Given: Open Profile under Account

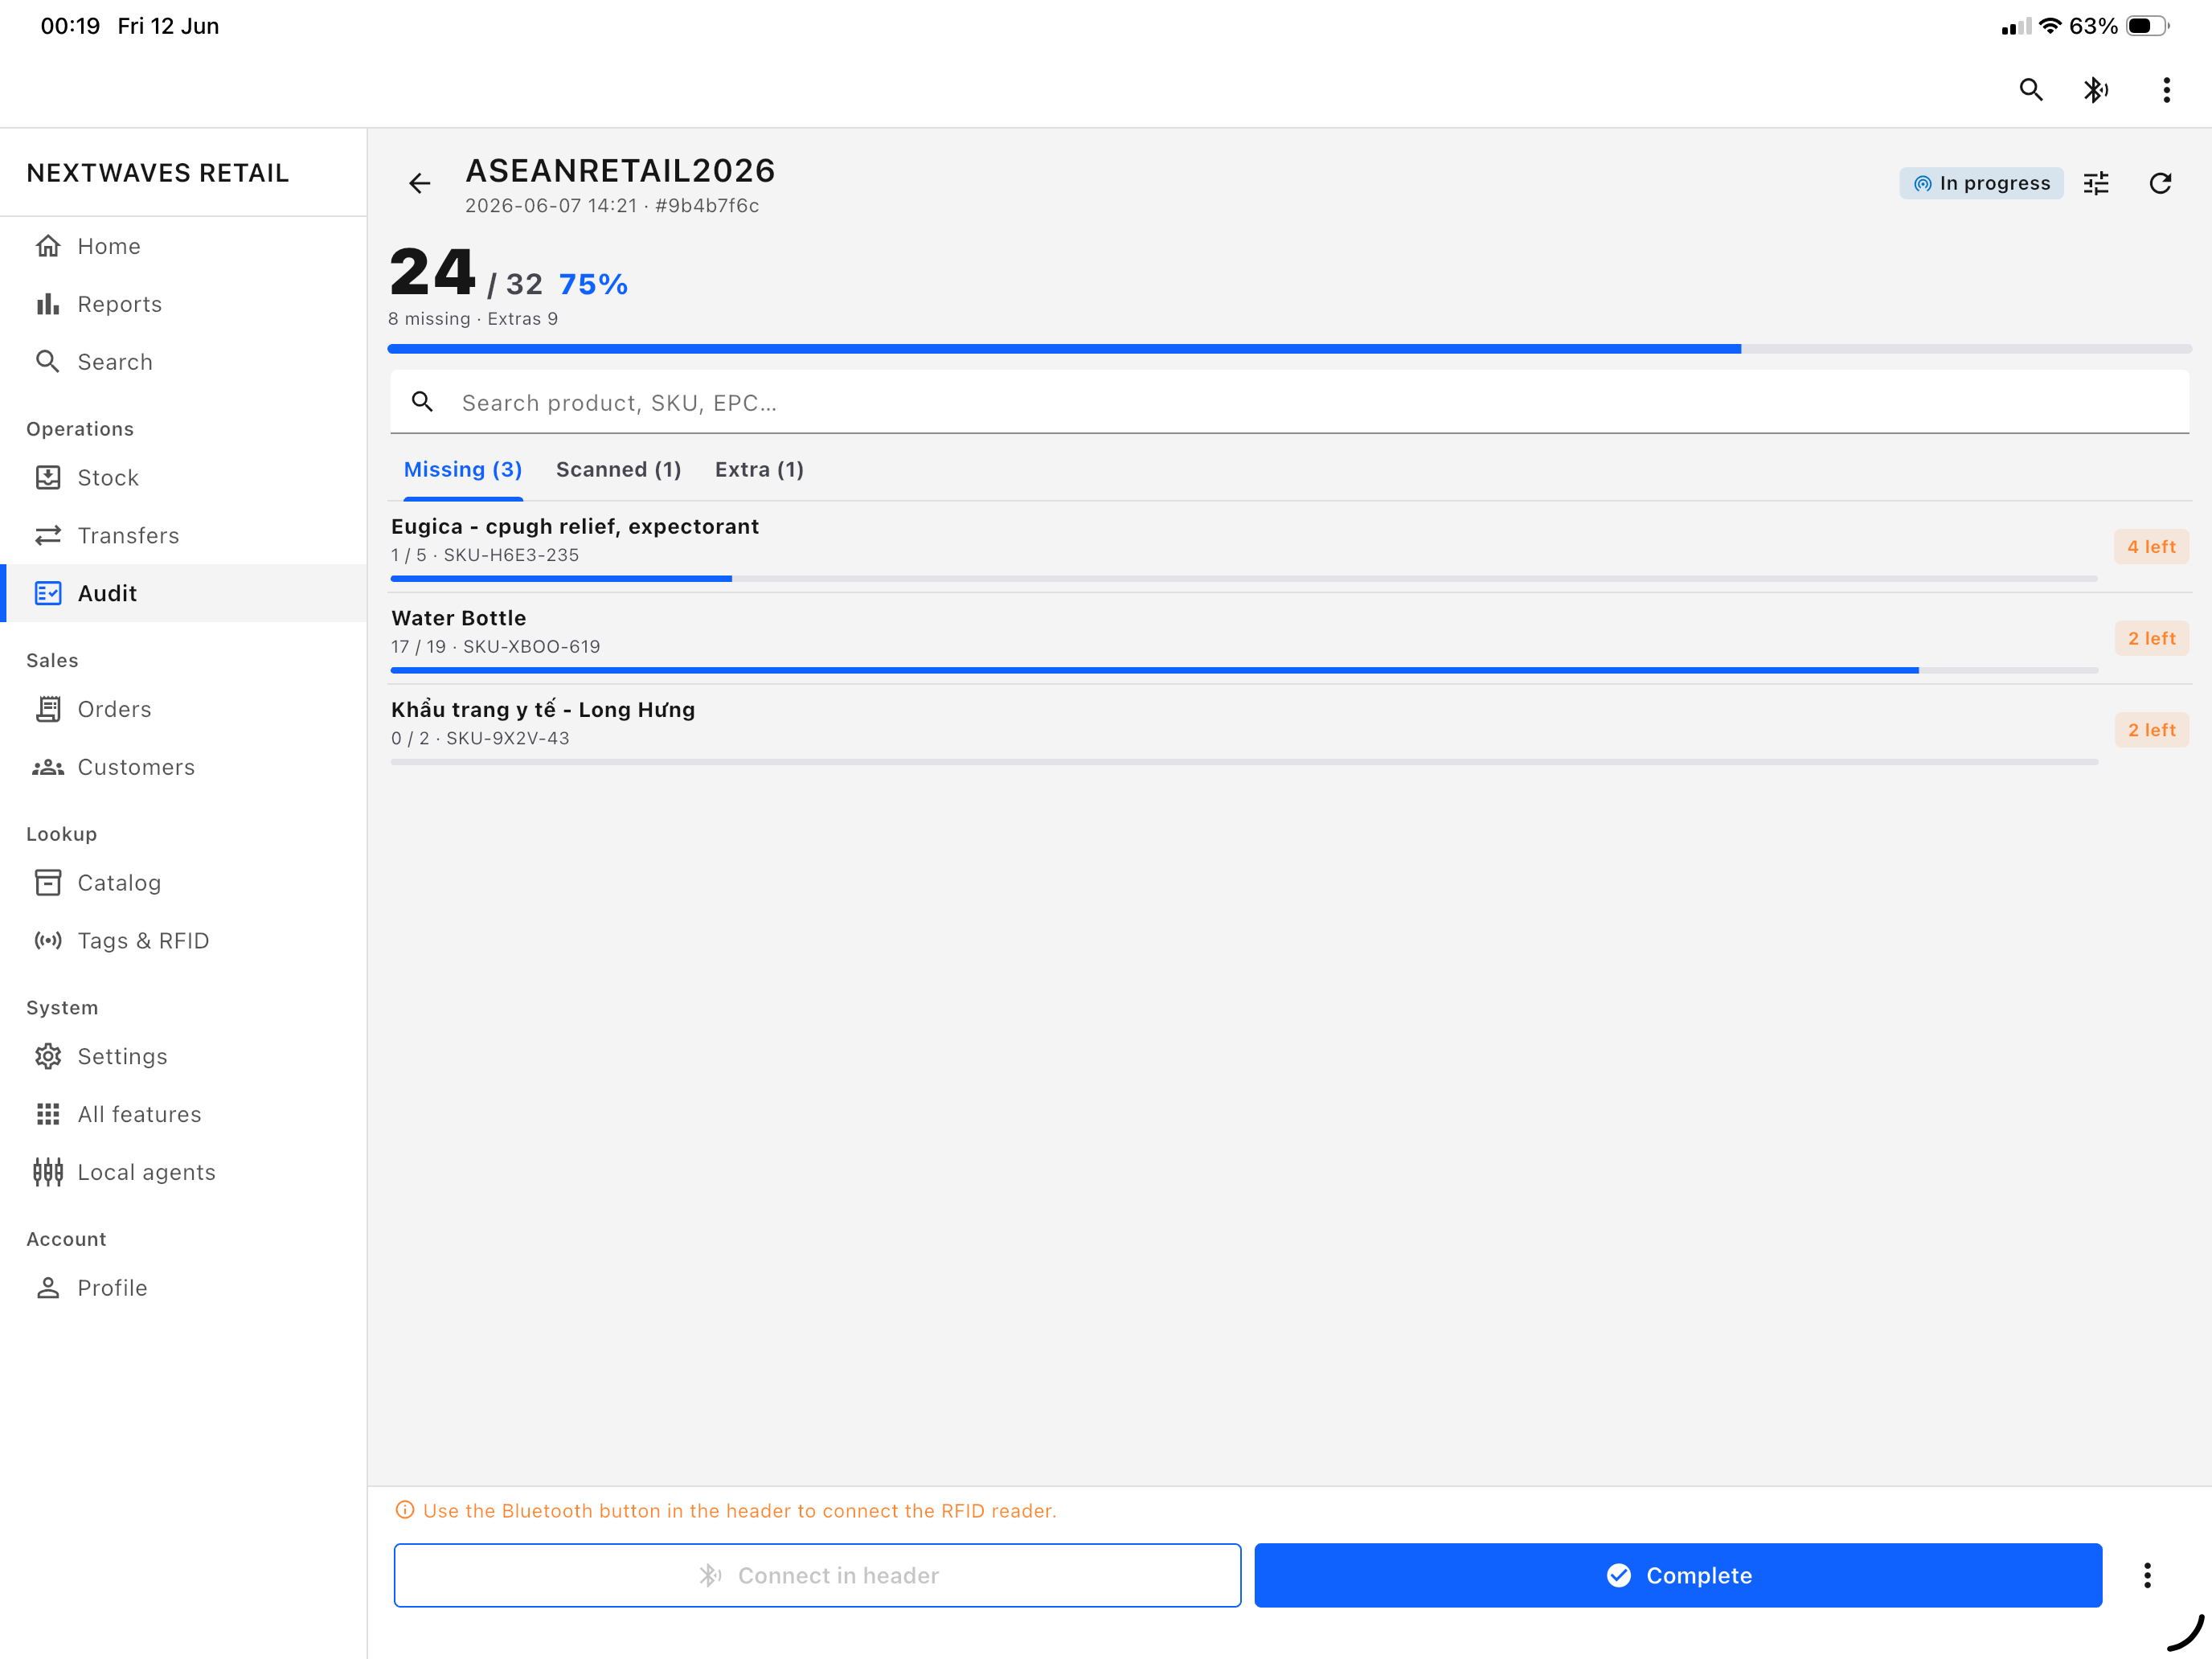Looking at the screenshot, I should (184, 1288).
